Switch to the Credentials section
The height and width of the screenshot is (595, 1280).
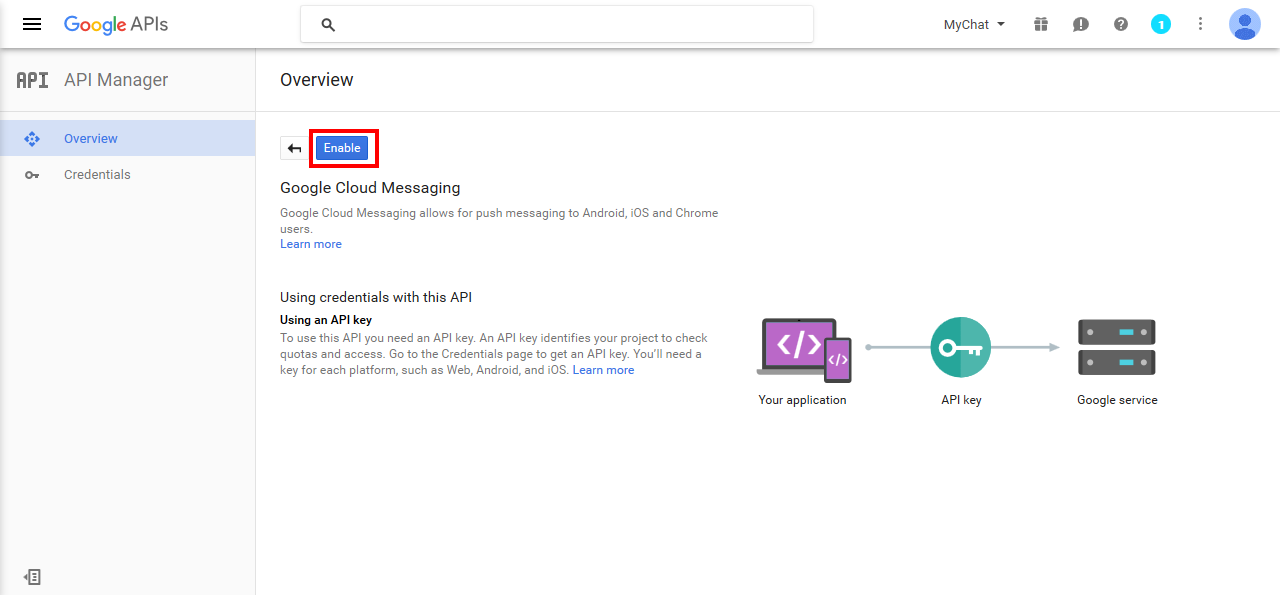97,174
